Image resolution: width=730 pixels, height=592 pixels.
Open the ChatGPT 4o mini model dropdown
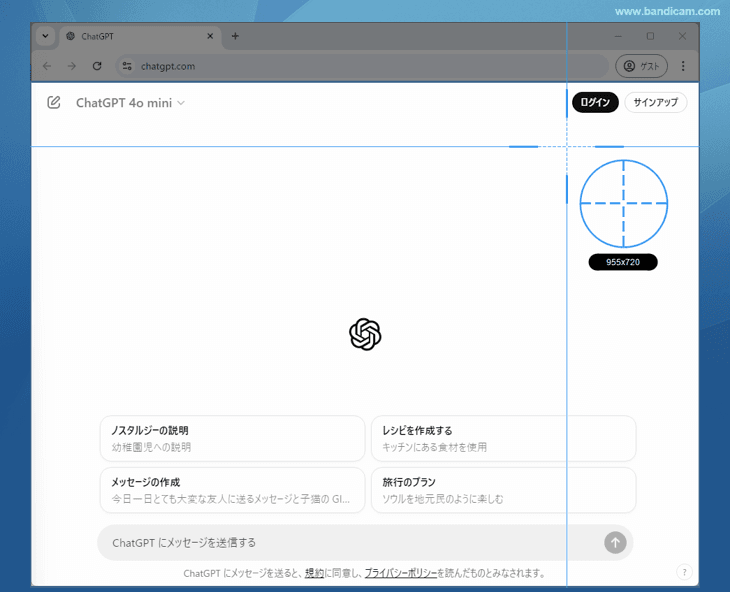[x=130, y=103]
